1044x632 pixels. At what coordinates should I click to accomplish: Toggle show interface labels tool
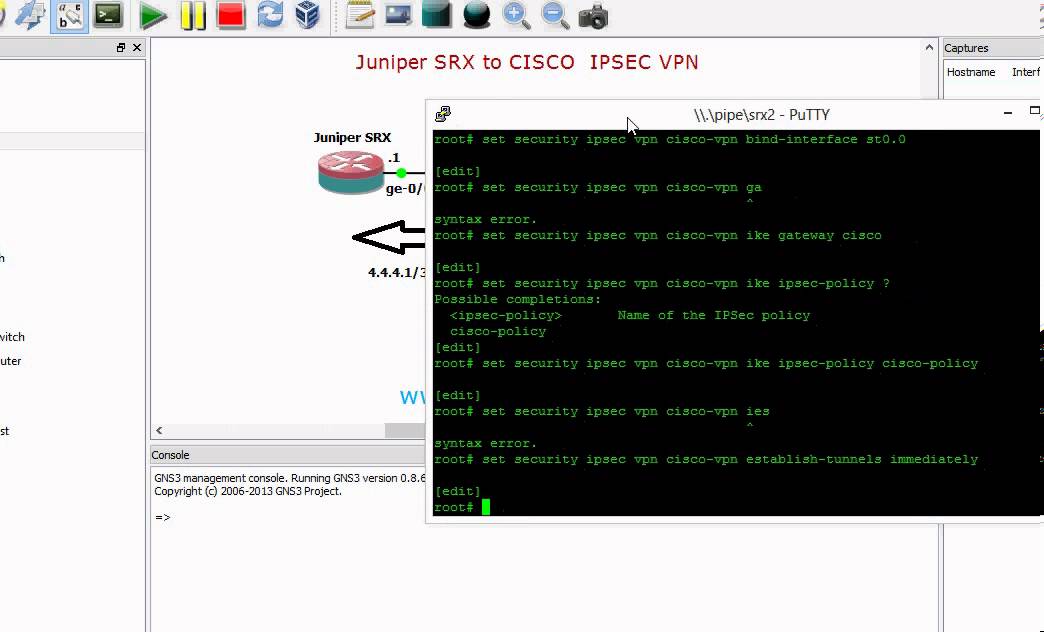70,16
